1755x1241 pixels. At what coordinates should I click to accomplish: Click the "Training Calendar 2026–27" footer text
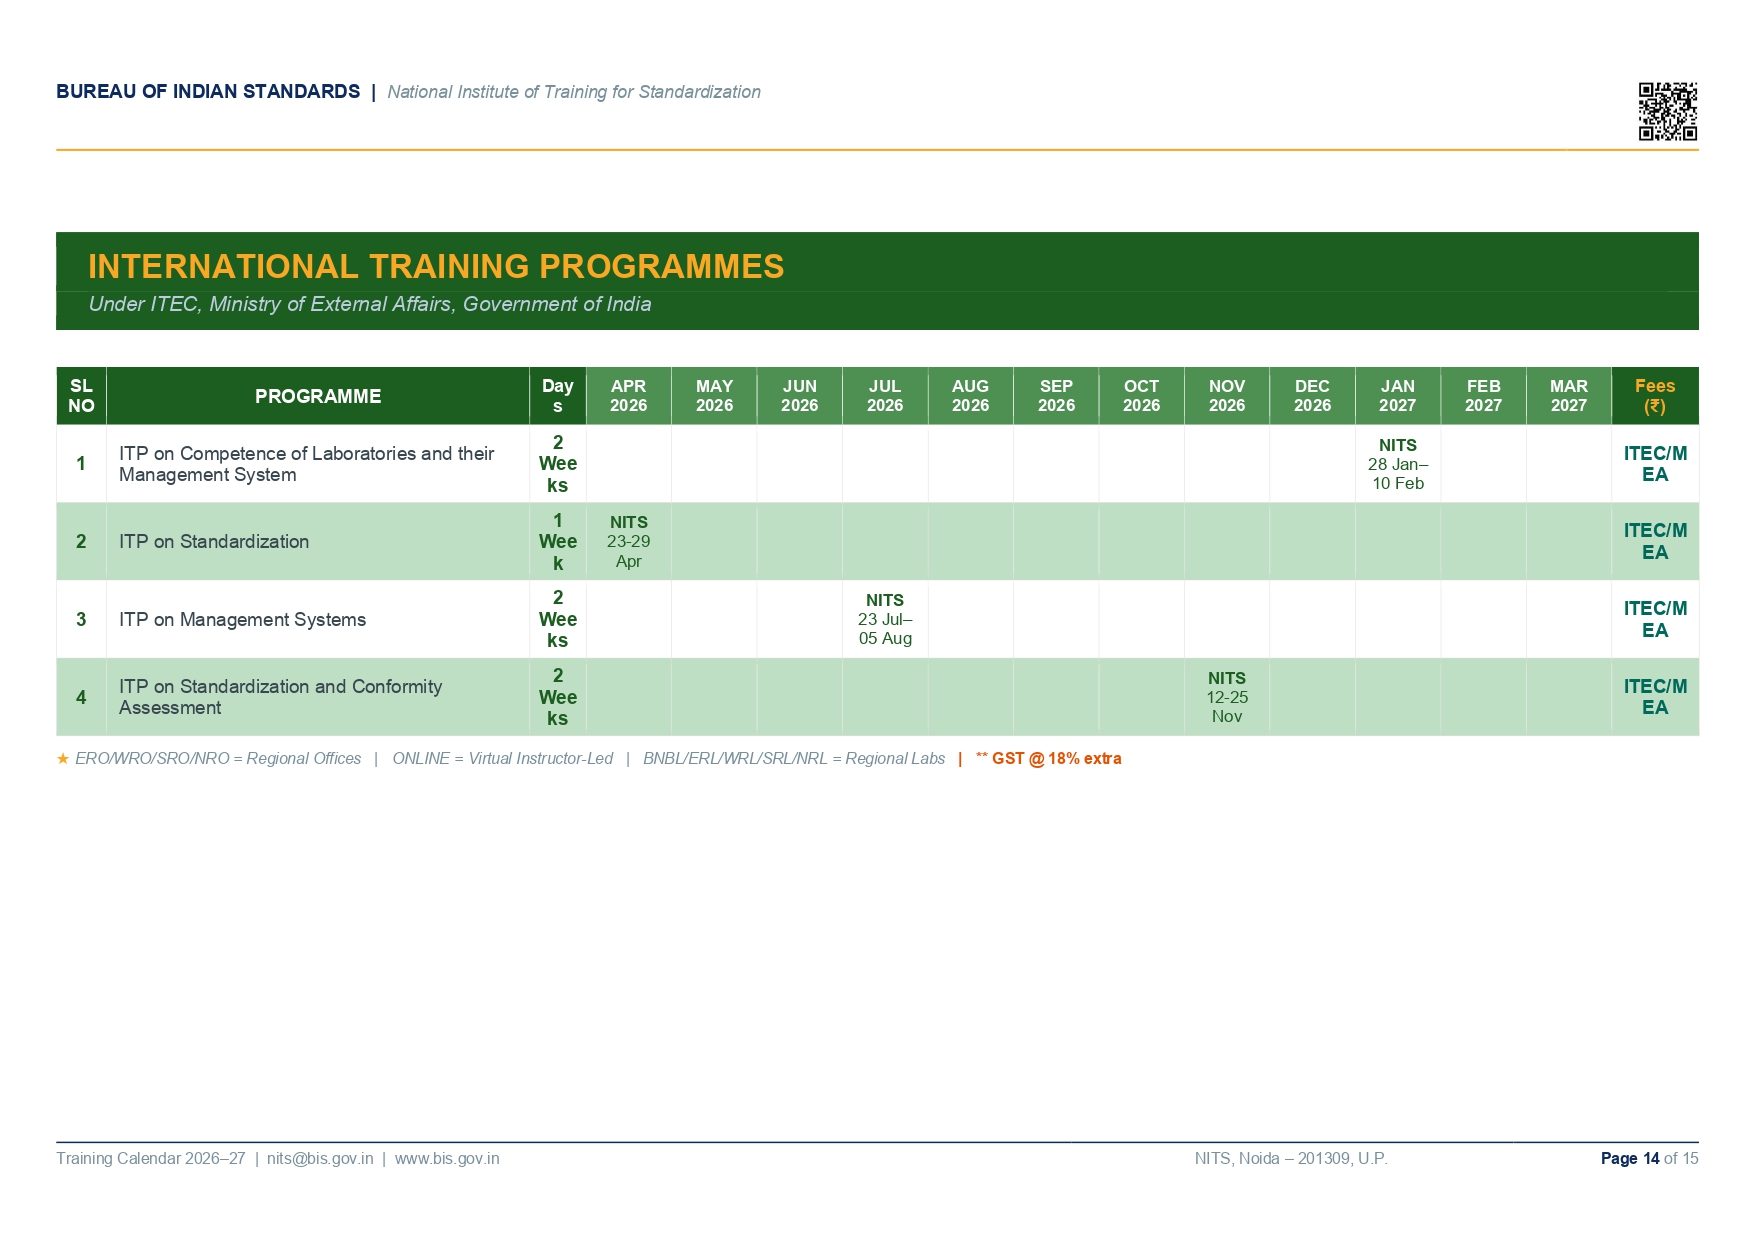coord(151,1158)
